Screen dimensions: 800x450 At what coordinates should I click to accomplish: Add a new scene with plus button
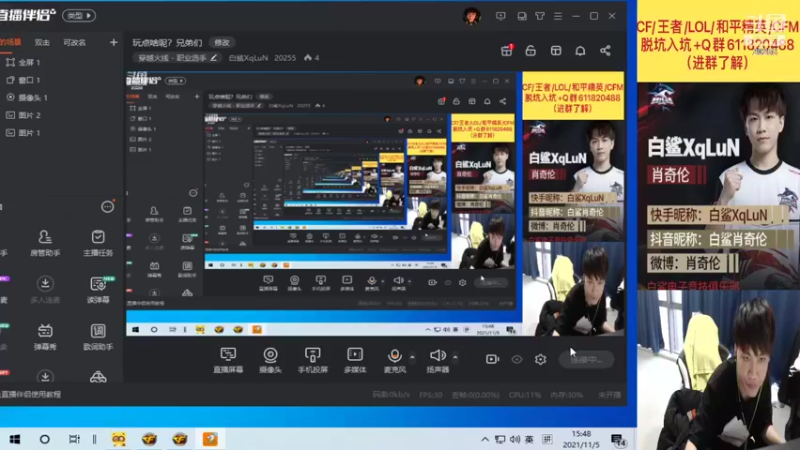(x=113, y=42)
